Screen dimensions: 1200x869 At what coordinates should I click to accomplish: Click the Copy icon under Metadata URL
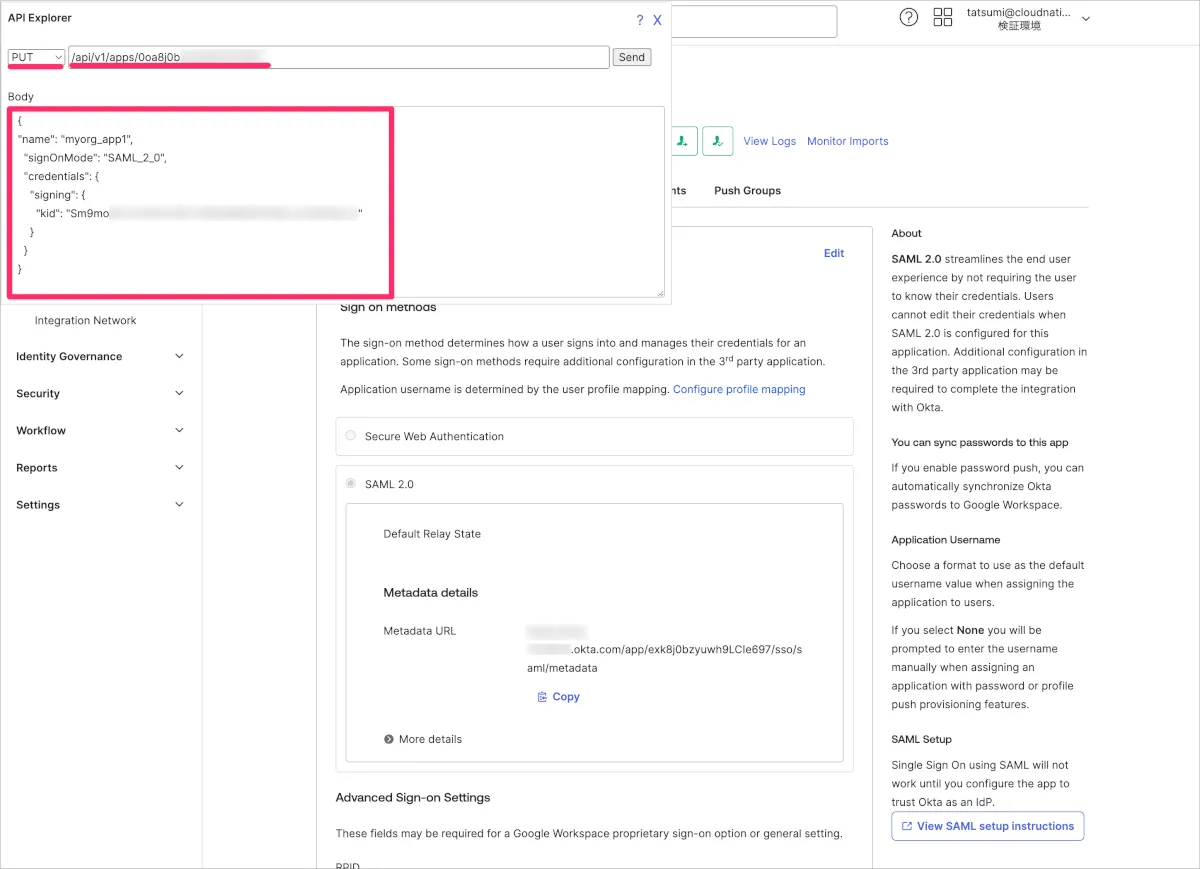542,697
